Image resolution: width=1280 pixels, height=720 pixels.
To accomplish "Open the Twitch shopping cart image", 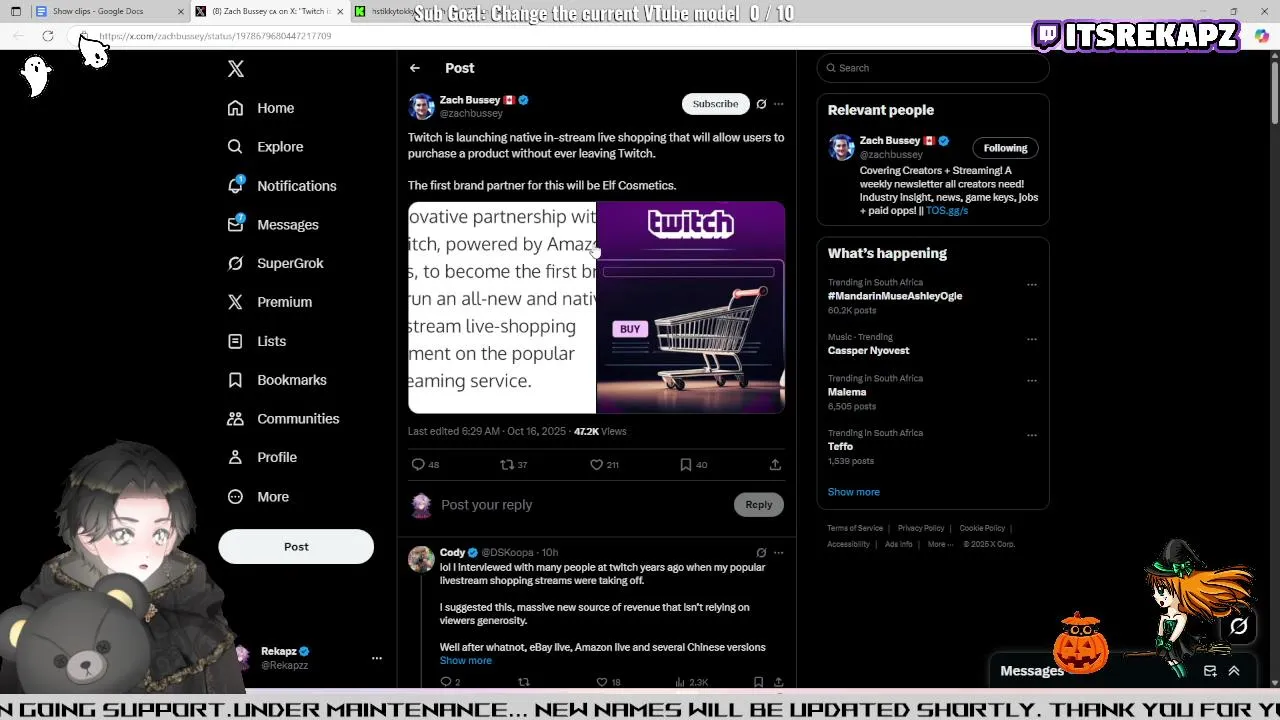I will [x=691, y=308].
